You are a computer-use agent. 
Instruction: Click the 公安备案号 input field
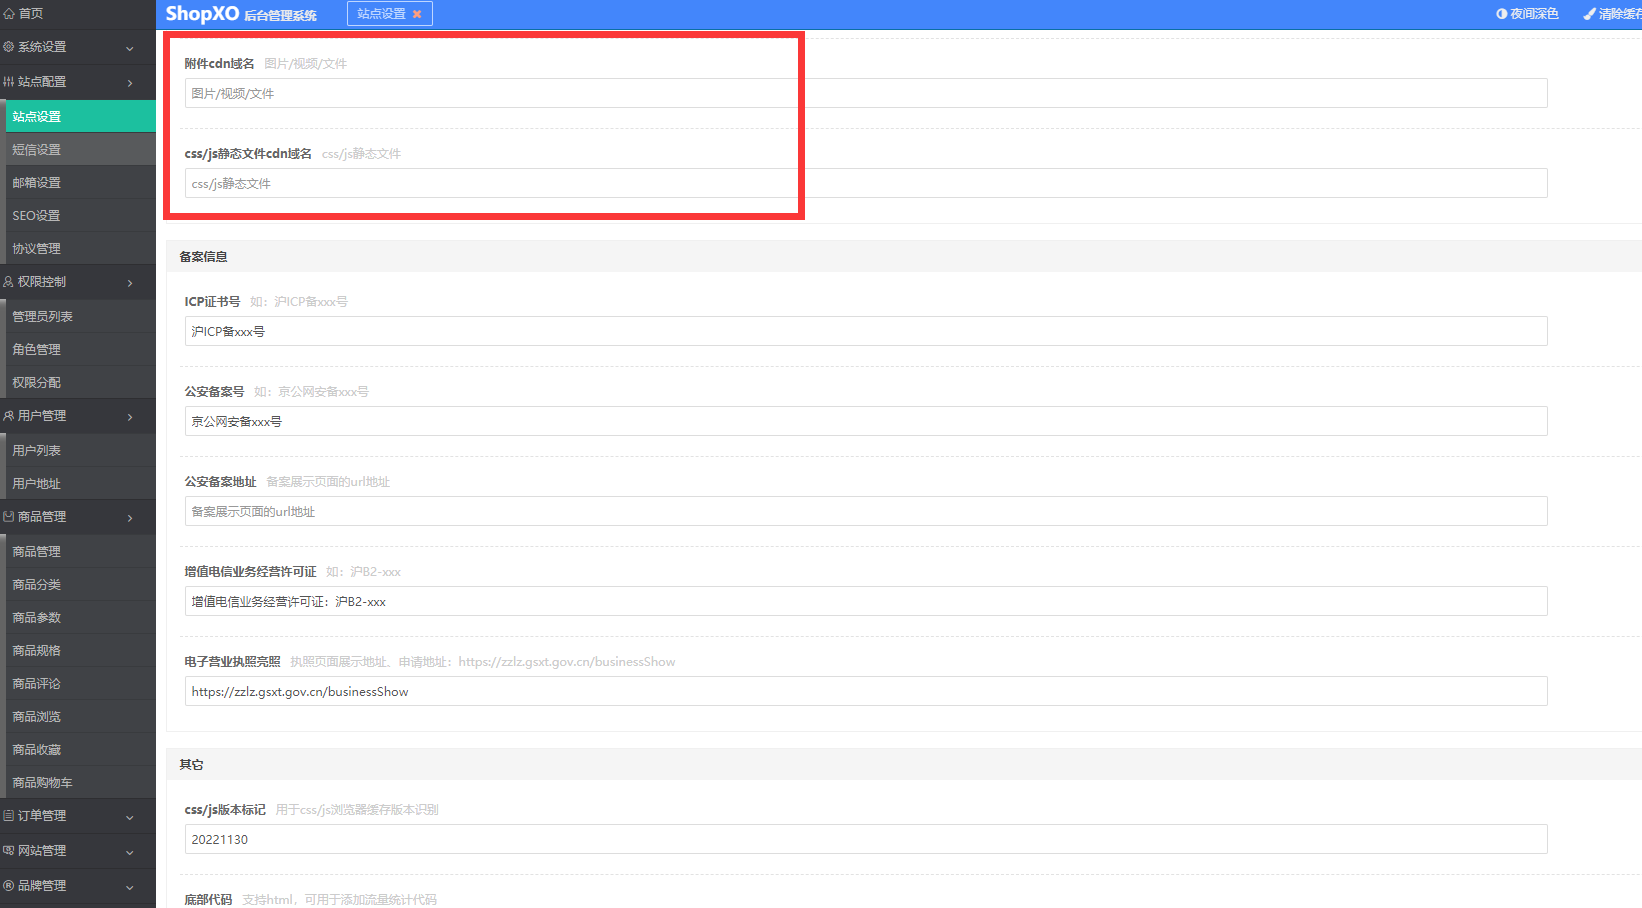866,421
